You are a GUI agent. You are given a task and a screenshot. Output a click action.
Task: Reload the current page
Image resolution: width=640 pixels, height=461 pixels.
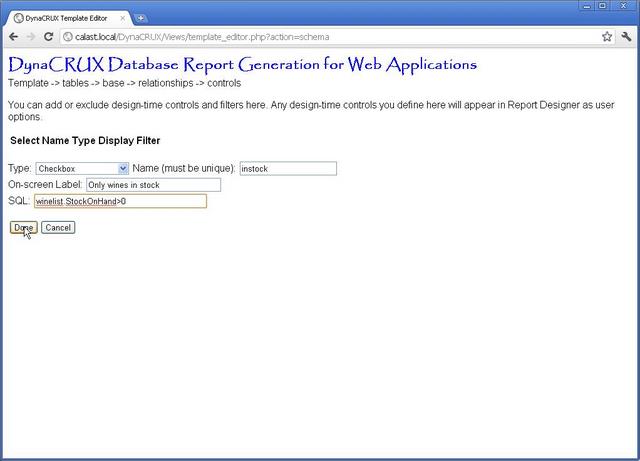49,37
